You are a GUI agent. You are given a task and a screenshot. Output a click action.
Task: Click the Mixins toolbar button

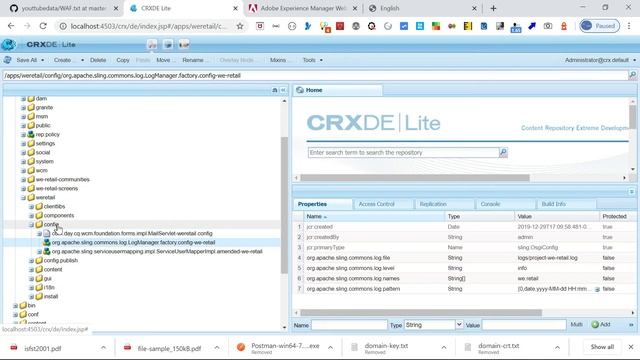279,60
